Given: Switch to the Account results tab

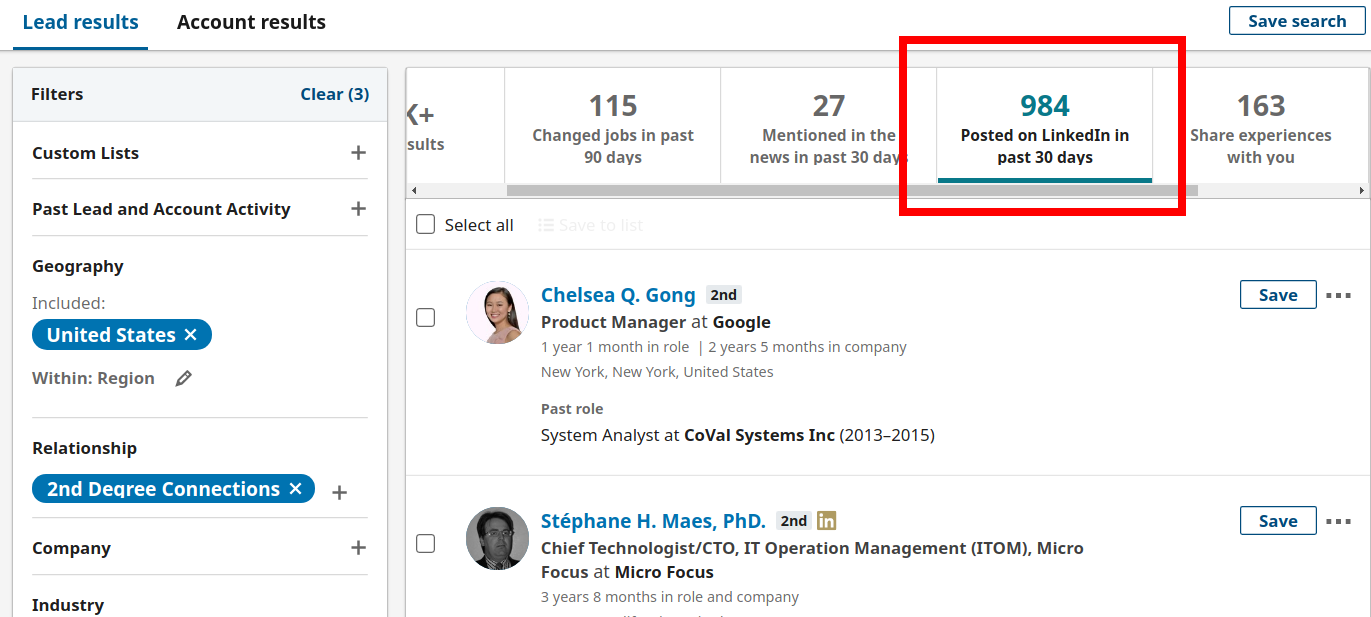Looking at the screenshot, I should [251, 22].
